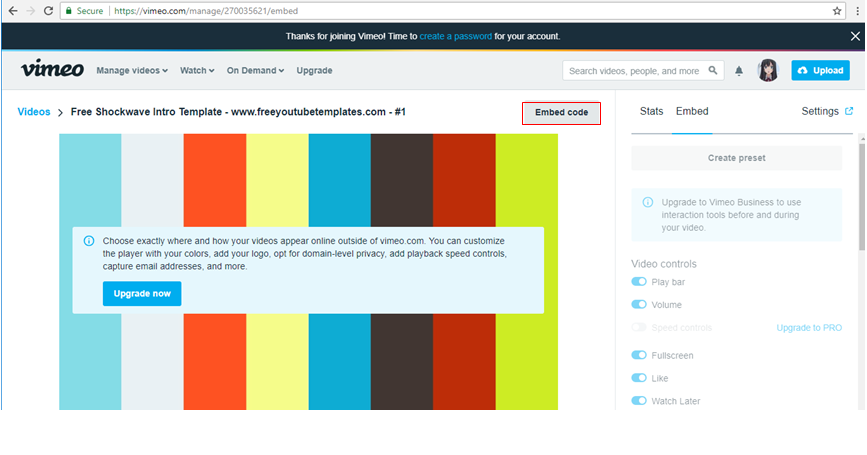Dismiss the create password banner
Image resolution: width=867 pixels, height=455 pixels.
[x=855, y=36]
